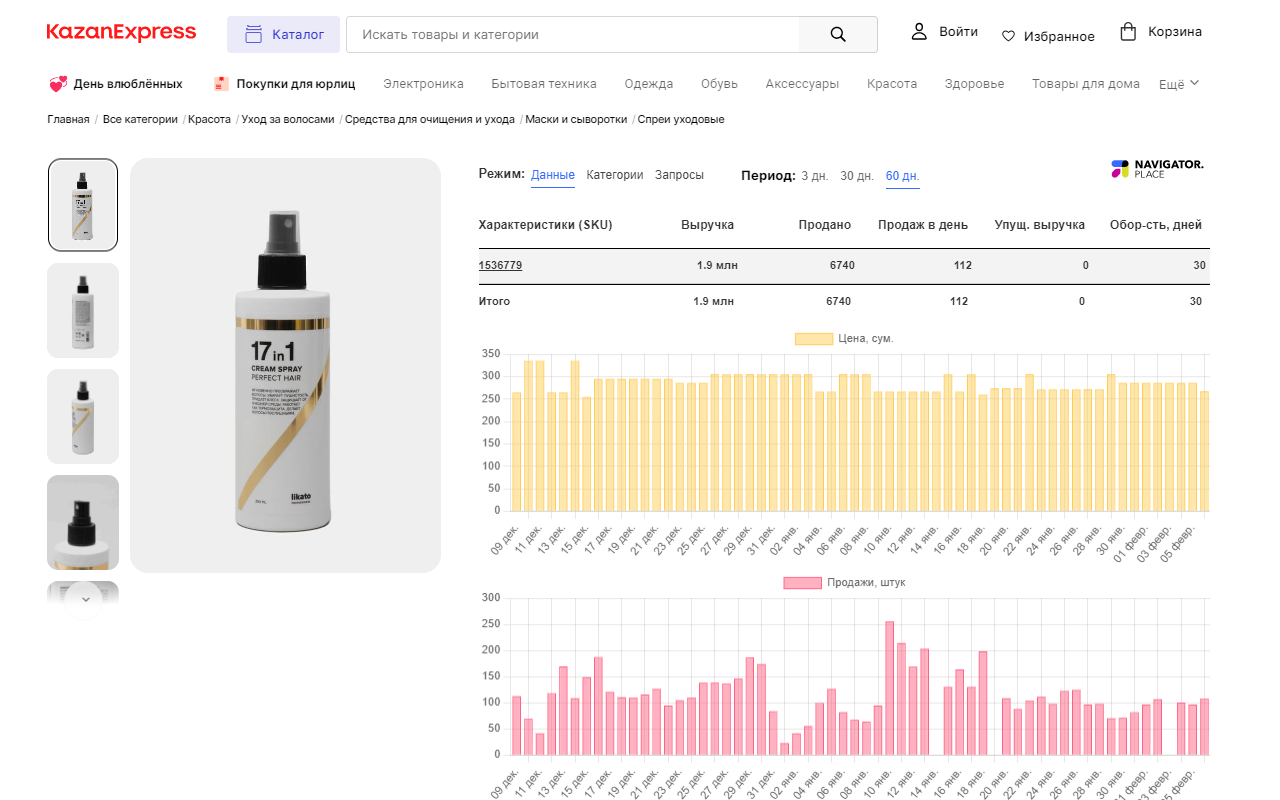The height and width of the screenshot is (800, 1280).
Task: Go to 'Главная' breadcrumb
Action: [x=68, y=119]
